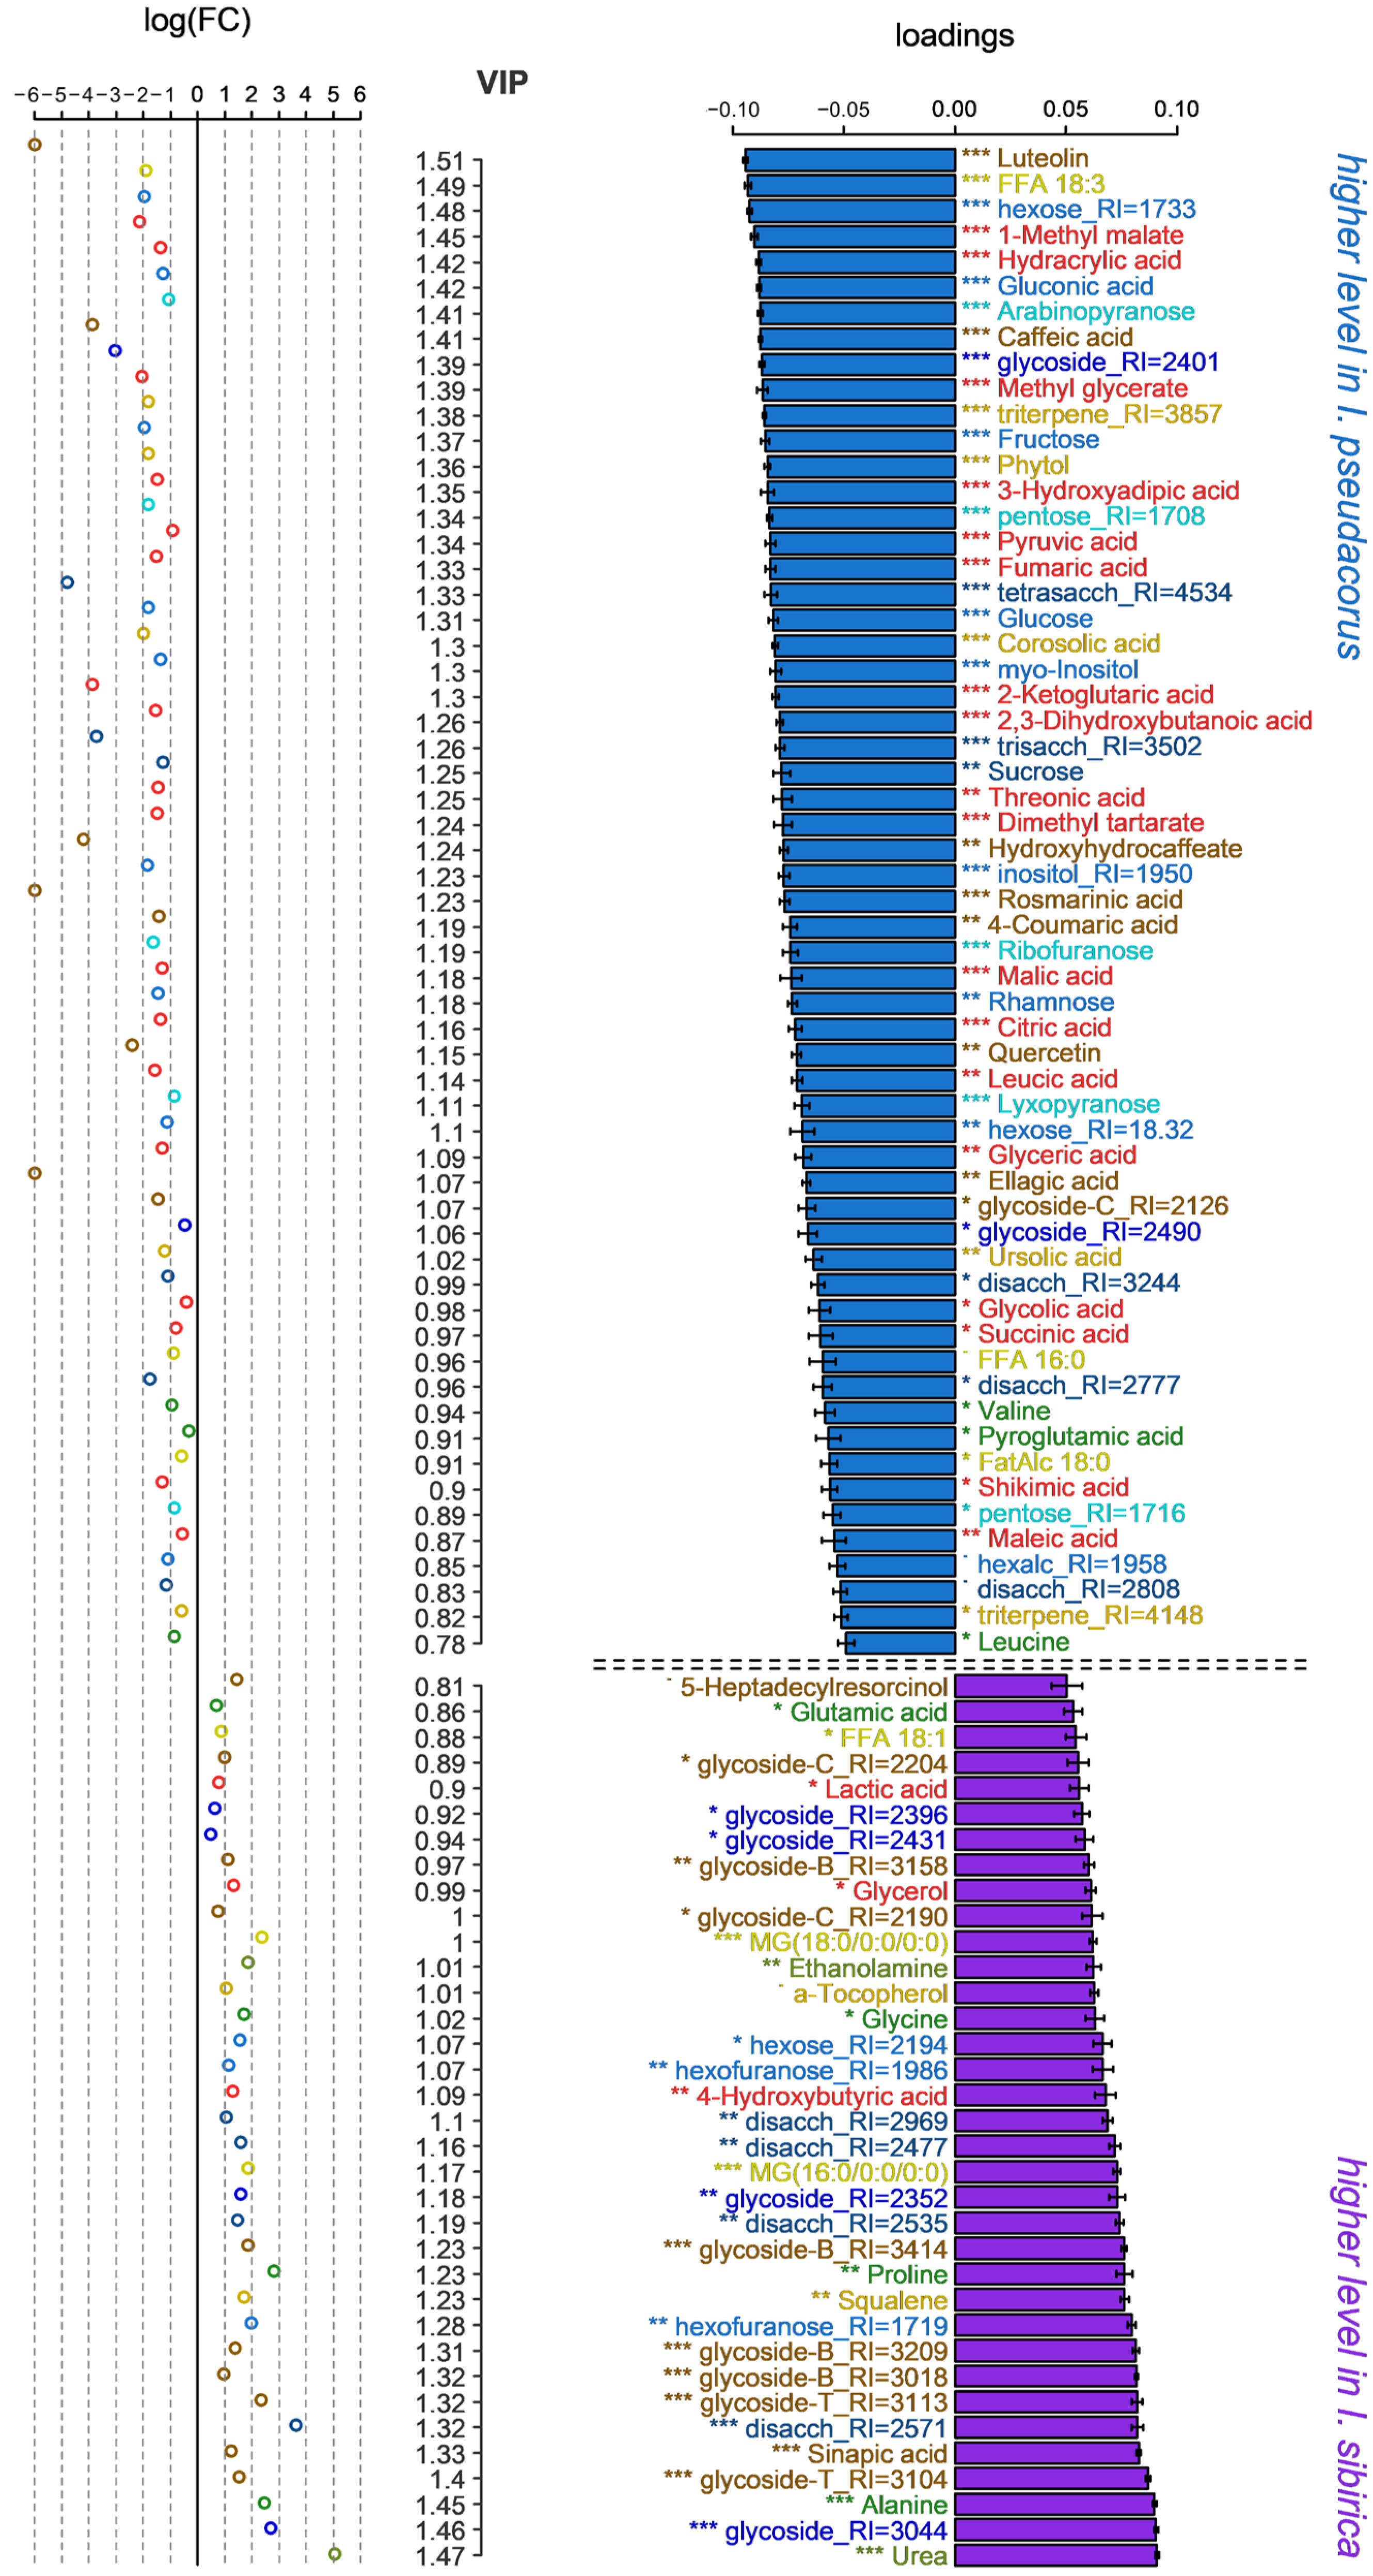Click the Squalene label
This screenshot has height=2576, width=1373.
pyautogui.click(x=892, y=2300)
